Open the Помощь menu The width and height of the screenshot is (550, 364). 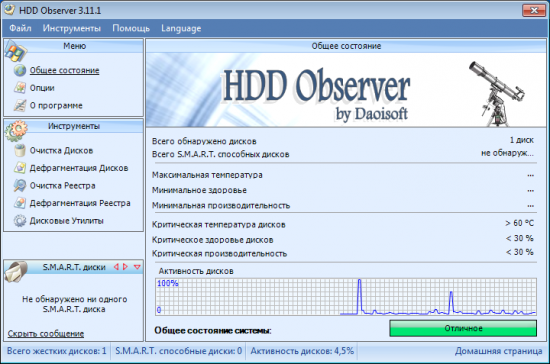[x=131, y=28]
